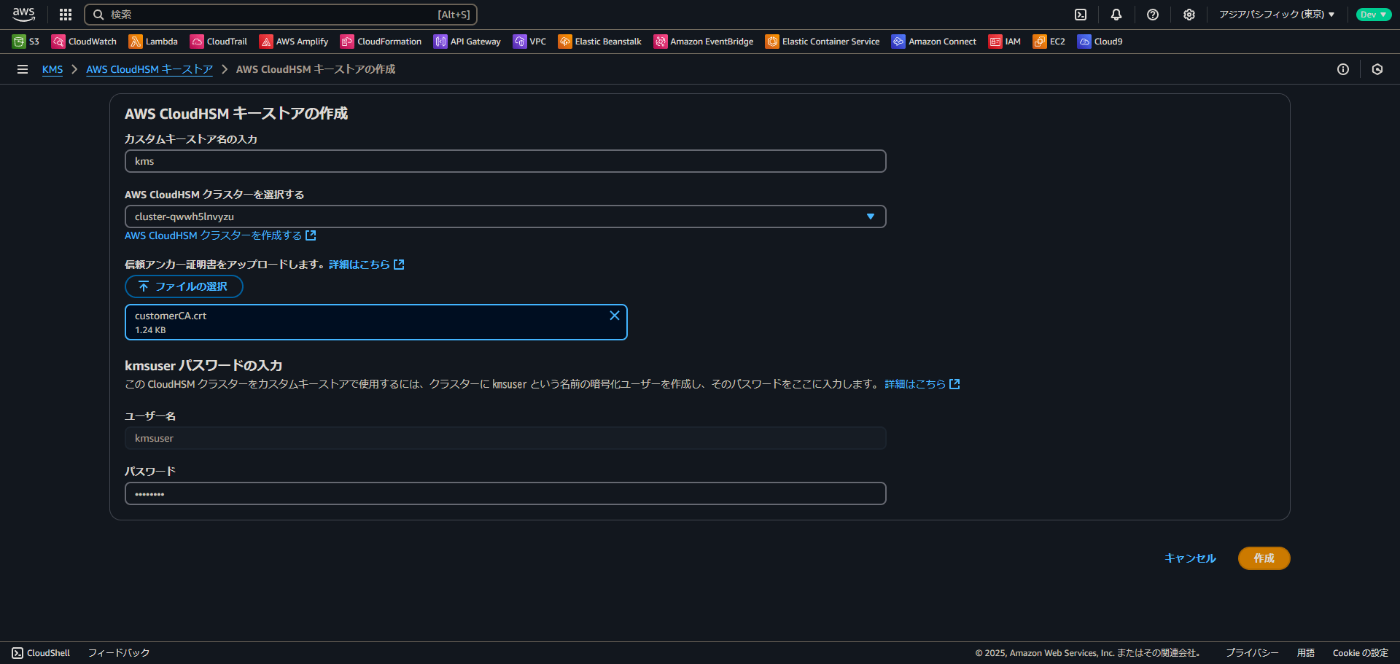Open Amazon EventBridge shortcut in favorites bar
This screenshot has height=664, width=1400.
pyautogui.click(x=704, y=41)
